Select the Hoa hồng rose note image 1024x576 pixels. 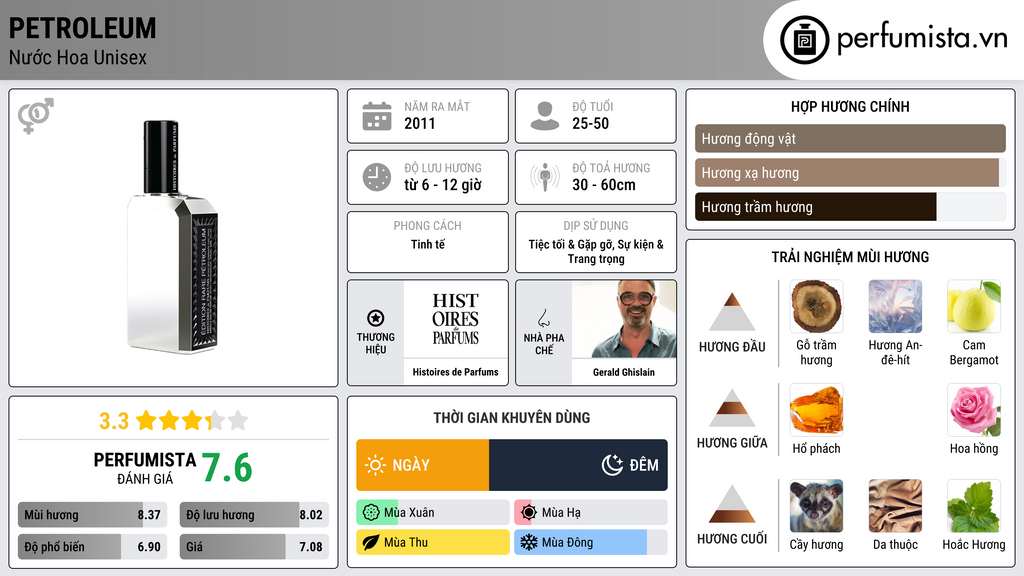974,410
